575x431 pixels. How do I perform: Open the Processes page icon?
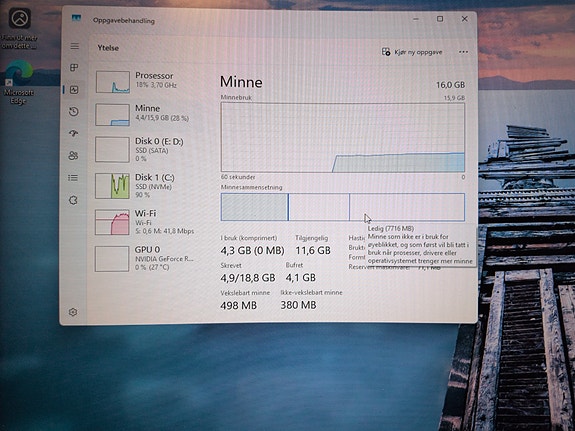point(74,67)
